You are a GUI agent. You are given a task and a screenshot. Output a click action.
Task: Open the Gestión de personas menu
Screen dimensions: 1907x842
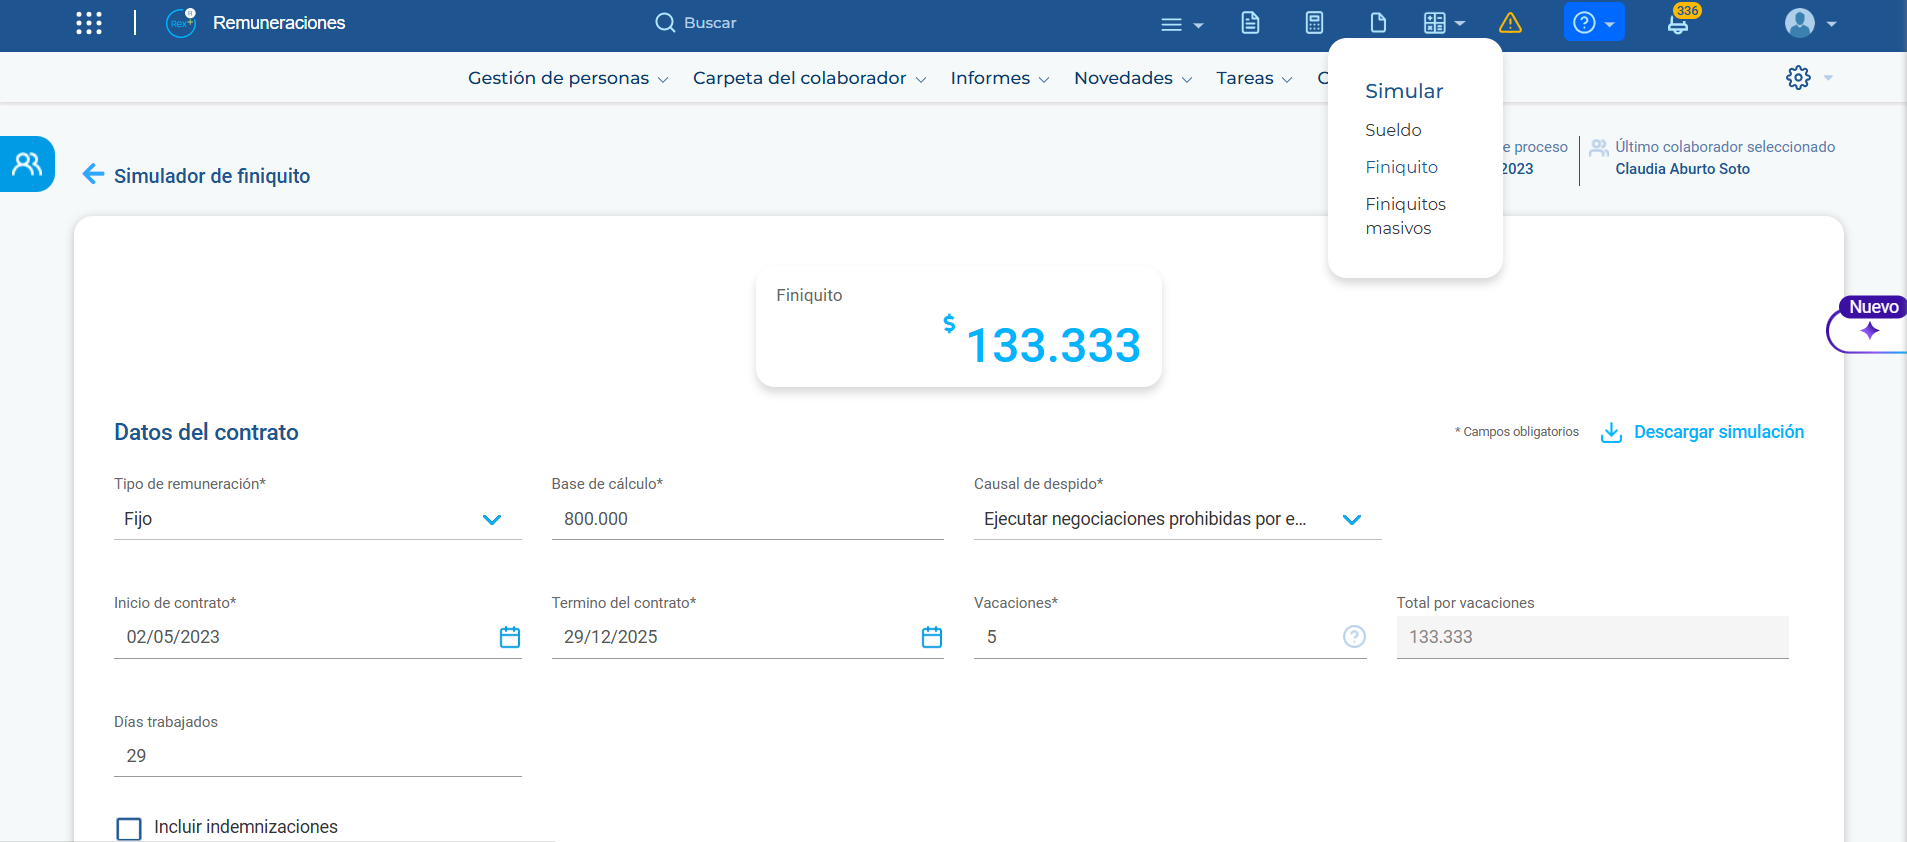567,78
